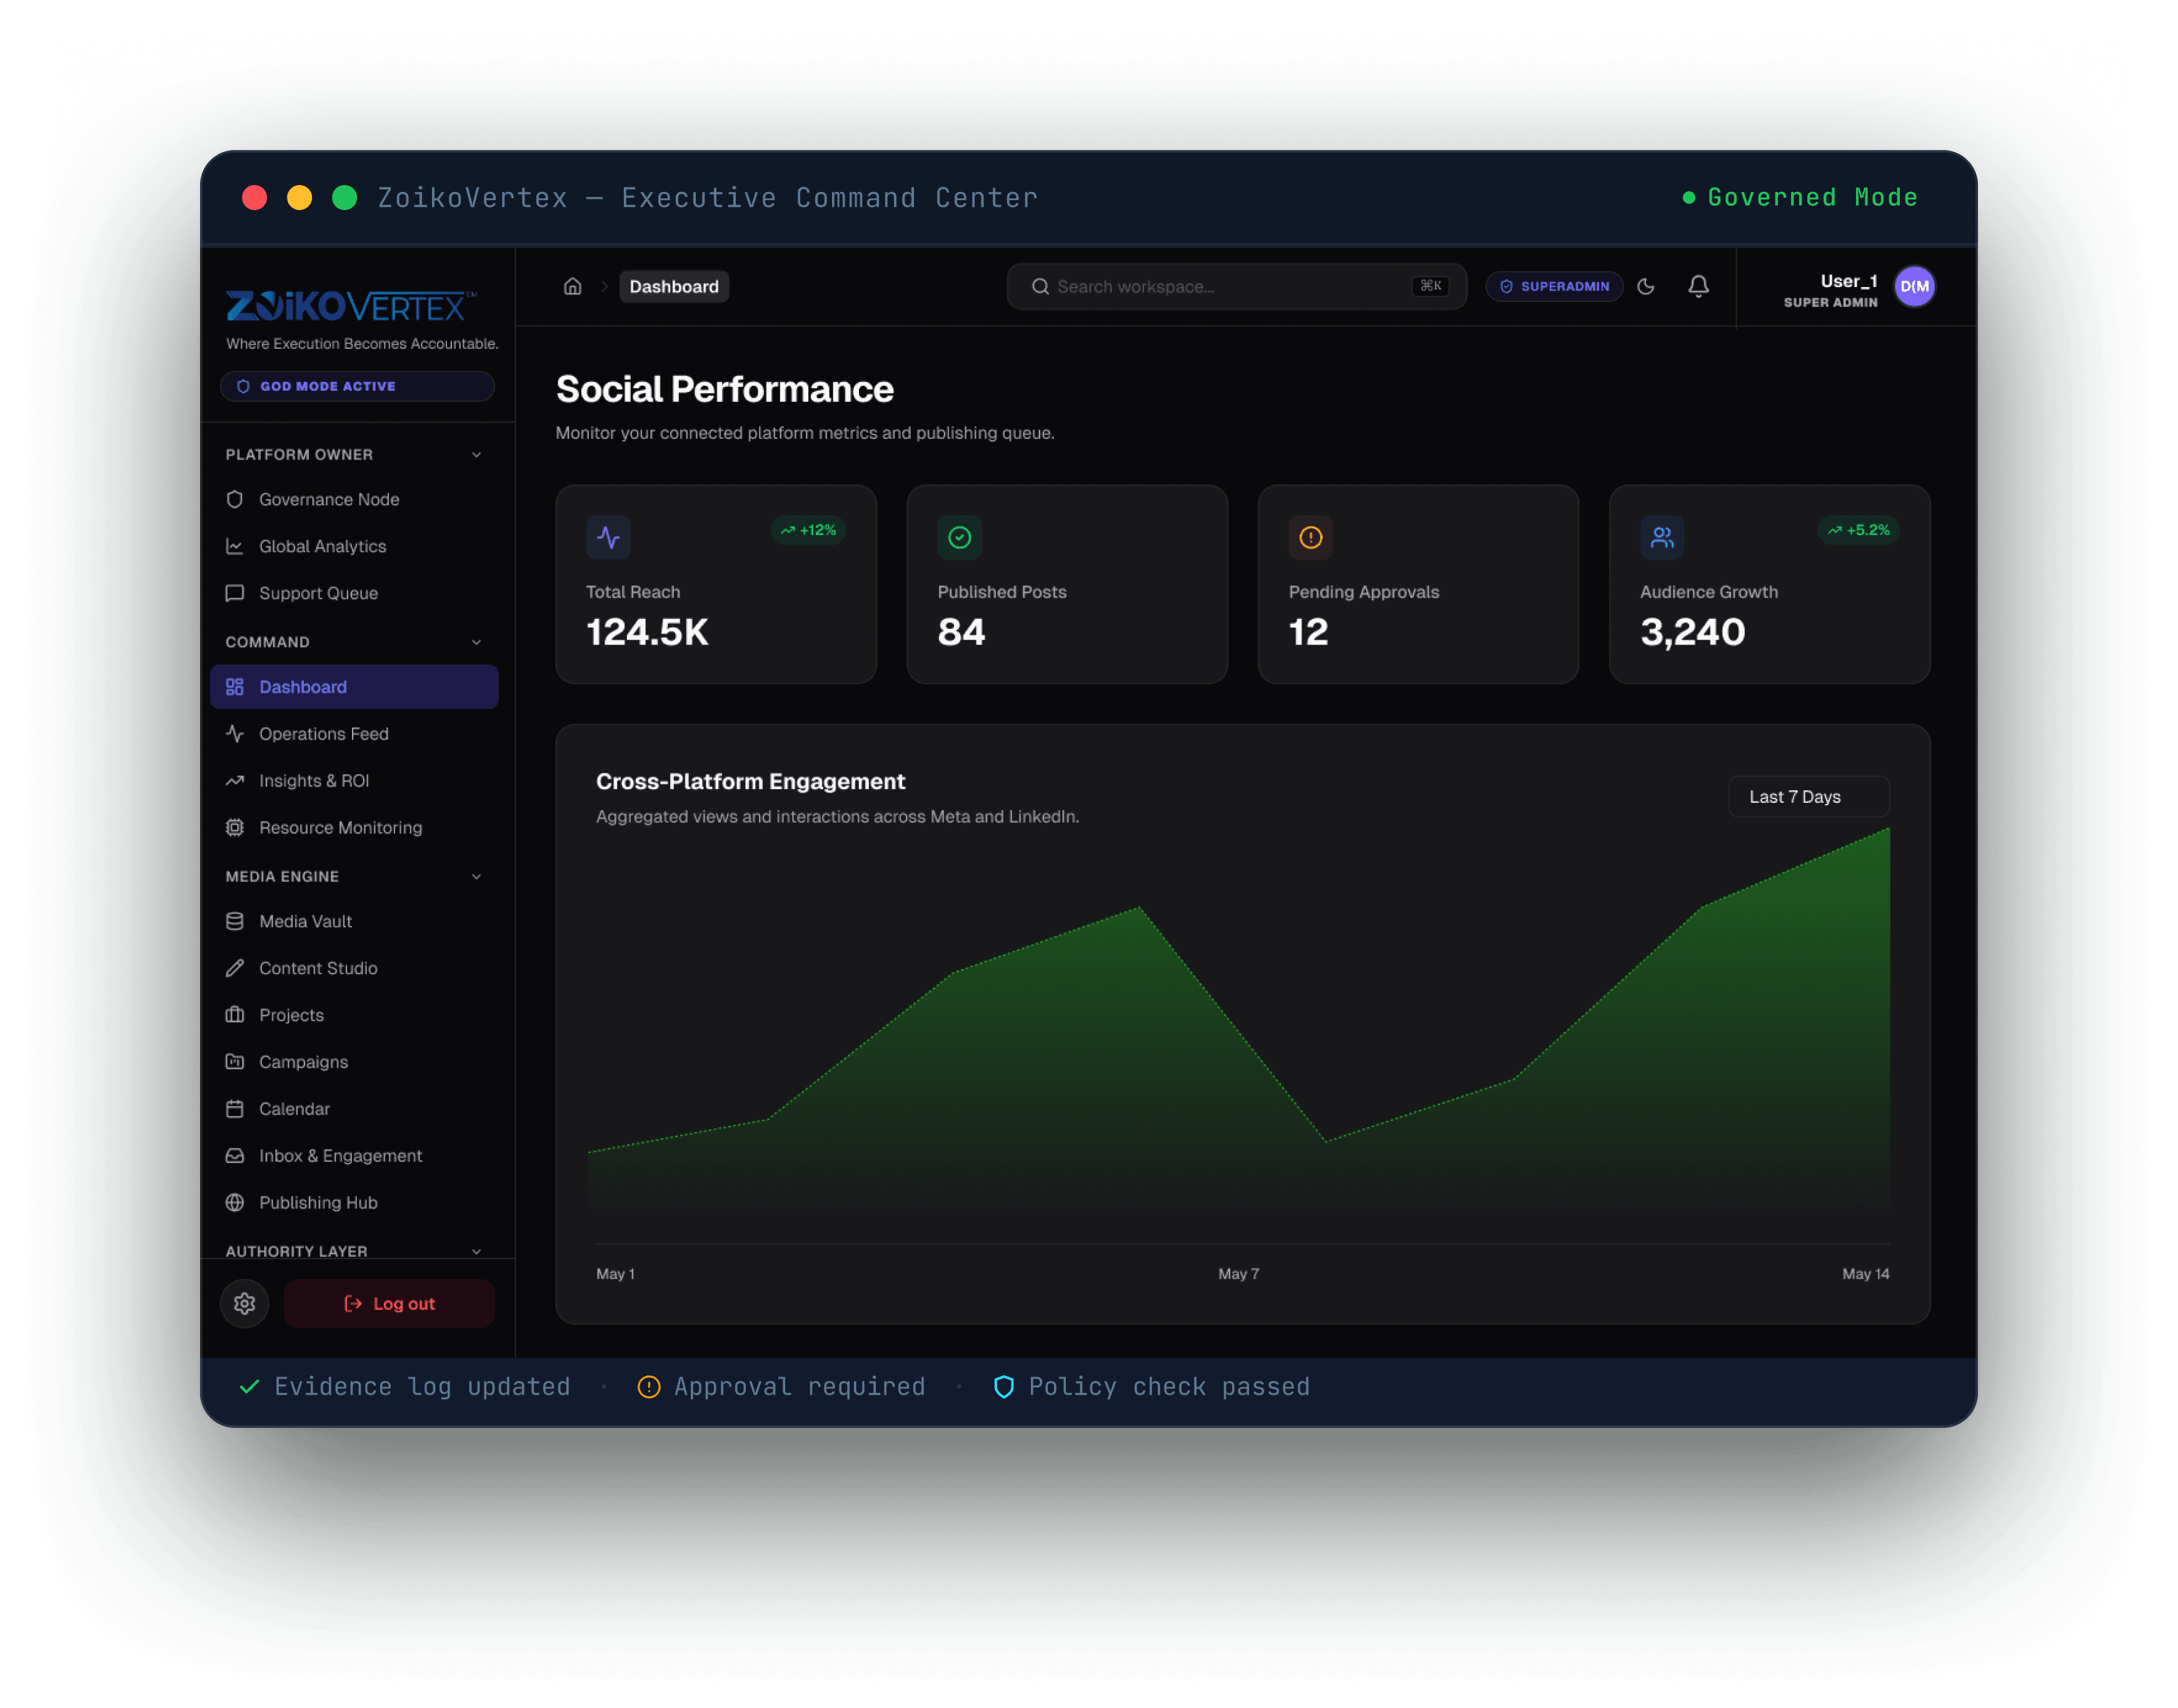Click the Published Posts value 84
Viewport: 2178px width, 1708px height.
pos(961,632)
